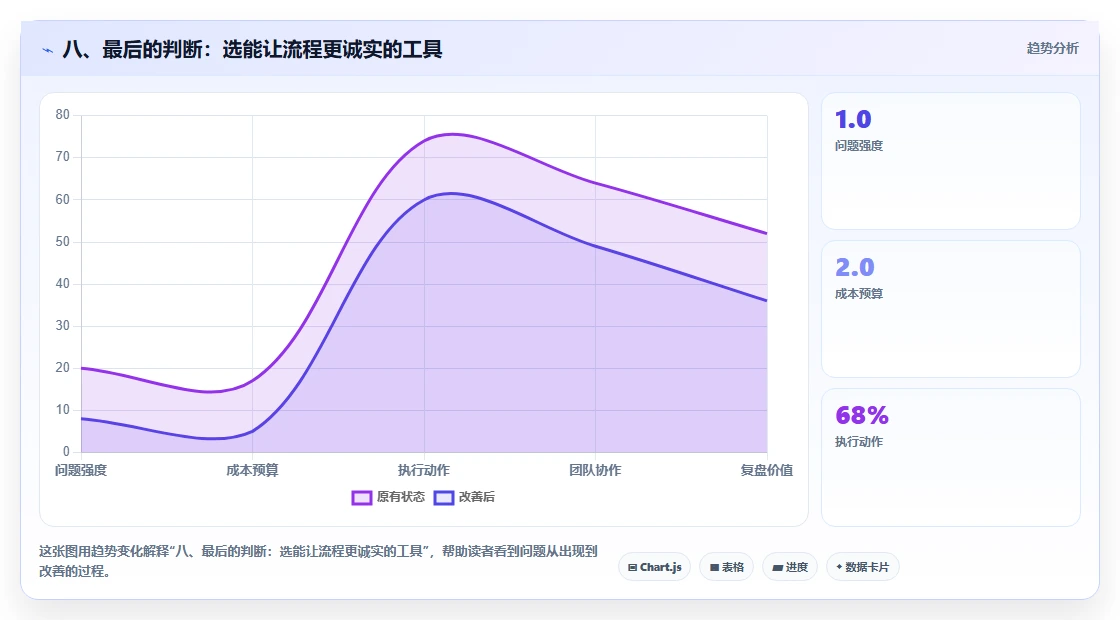Click the 2.0 value in second card

tap(854, 267)
